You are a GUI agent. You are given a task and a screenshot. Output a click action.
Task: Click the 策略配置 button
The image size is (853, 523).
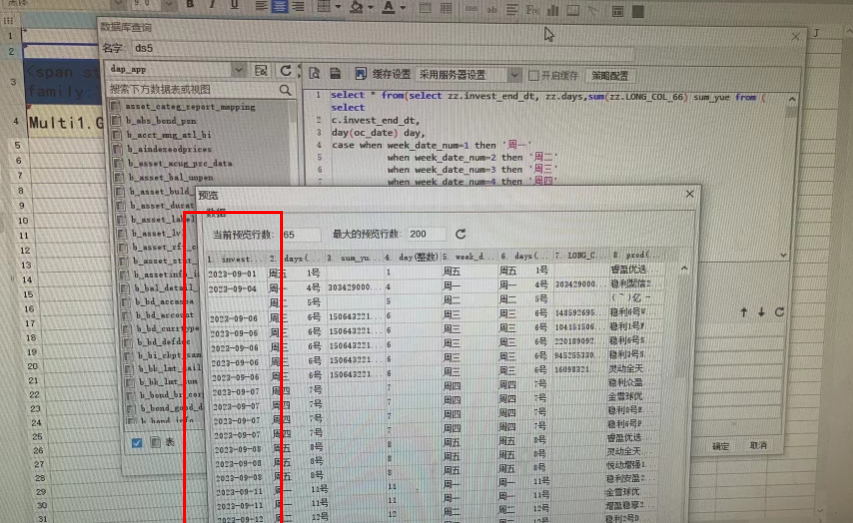(610, 75)
